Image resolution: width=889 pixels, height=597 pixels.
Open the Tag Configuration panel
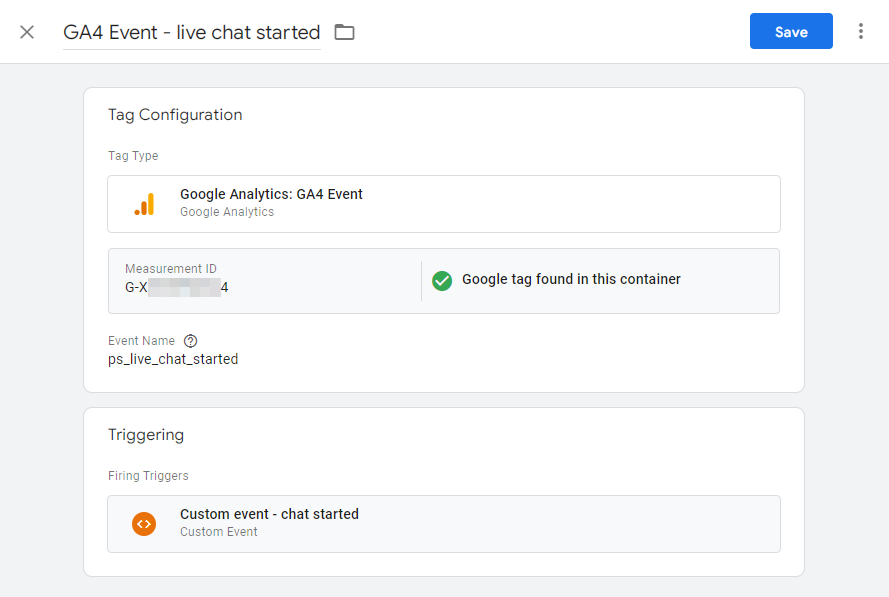click(175, 114)
